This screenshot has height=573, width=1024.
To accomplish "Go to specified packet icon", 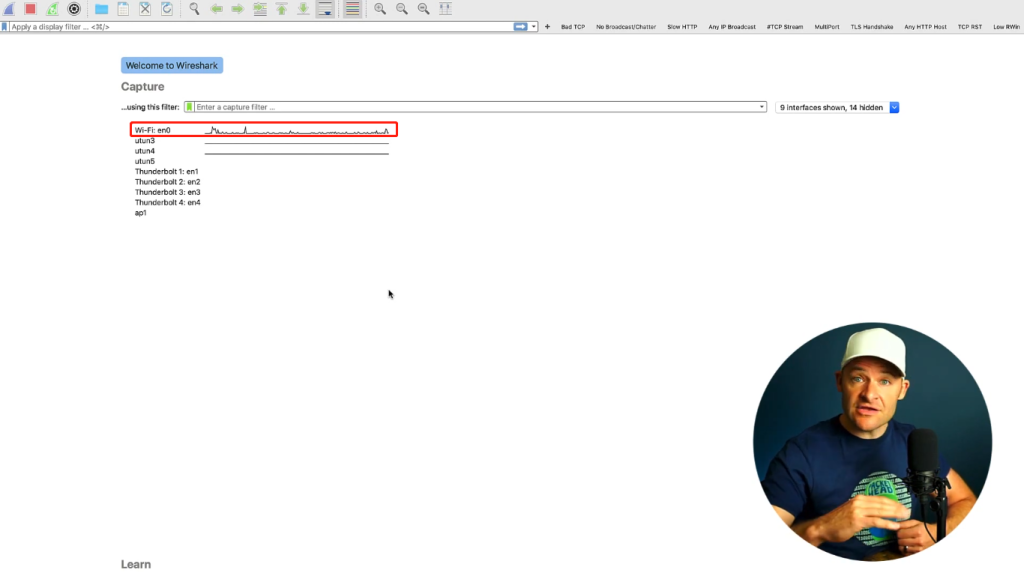I will pos(260,8).
